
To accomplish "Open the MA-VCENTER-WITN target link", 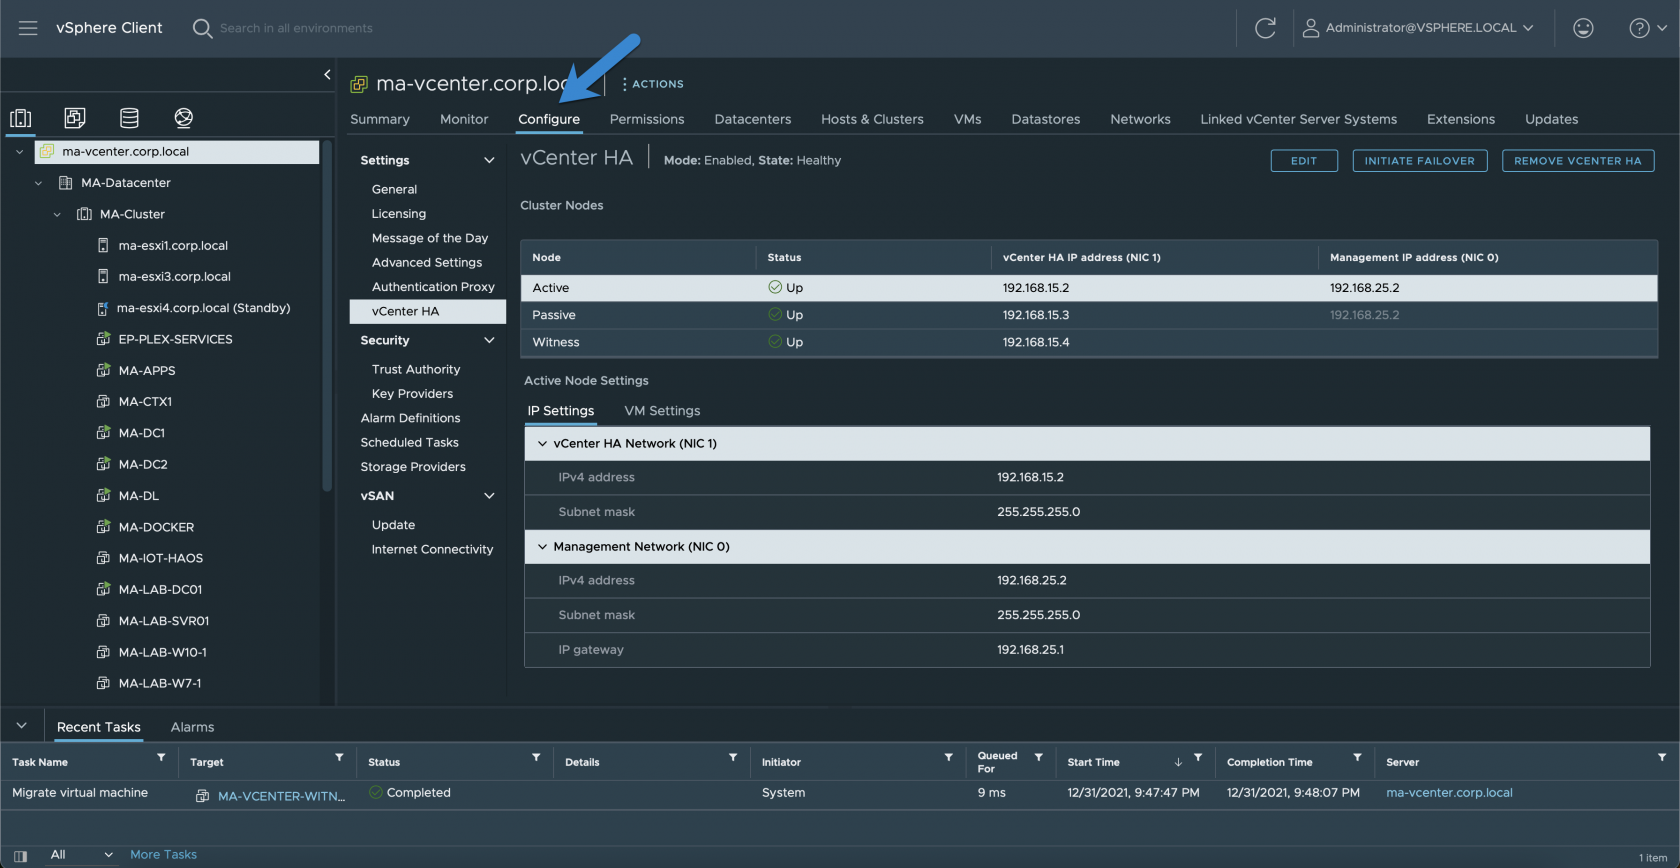I will [281, 796].
